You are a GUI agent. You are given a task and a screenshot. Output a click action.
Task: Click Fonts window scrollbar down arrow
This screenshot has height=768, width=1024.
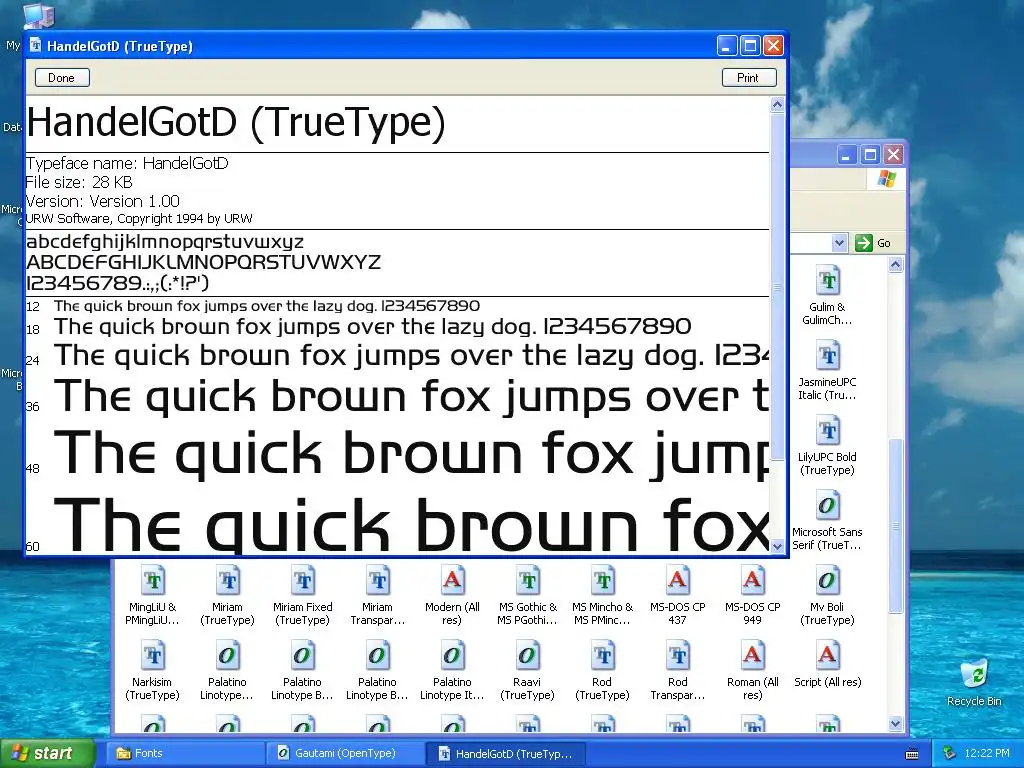[895, 724]
